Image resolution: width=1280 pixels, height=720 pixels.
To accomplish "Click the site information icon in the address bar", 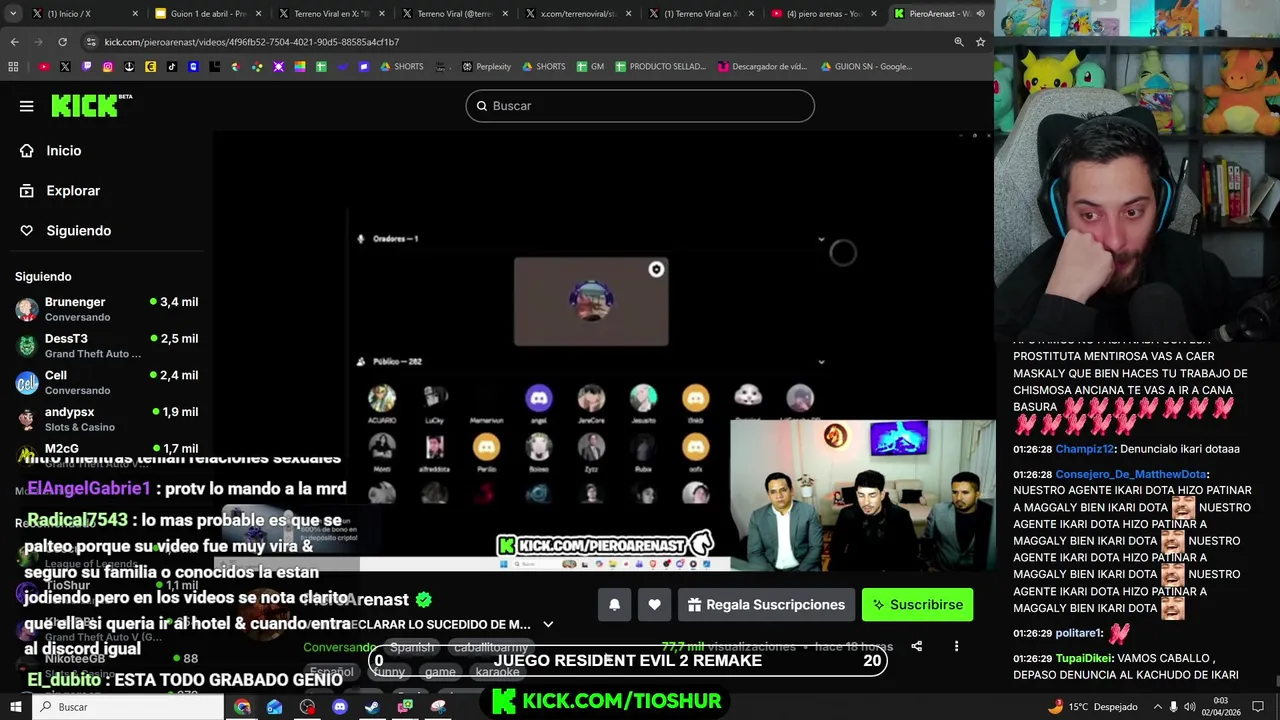I will click(92, 42).
